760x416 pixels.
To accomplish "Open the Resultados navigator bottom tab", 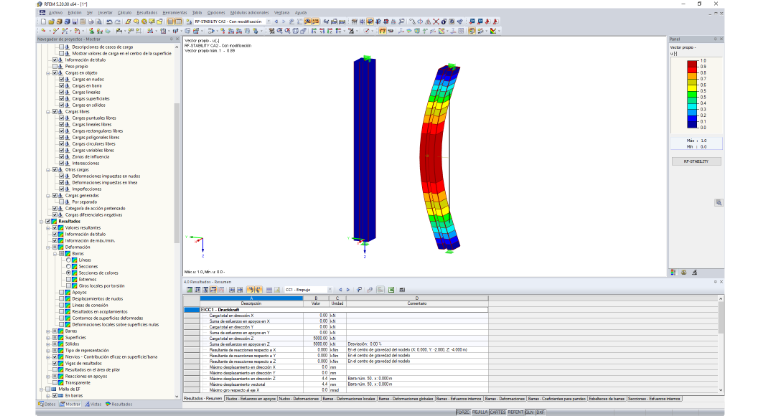I will pos(119,404).
